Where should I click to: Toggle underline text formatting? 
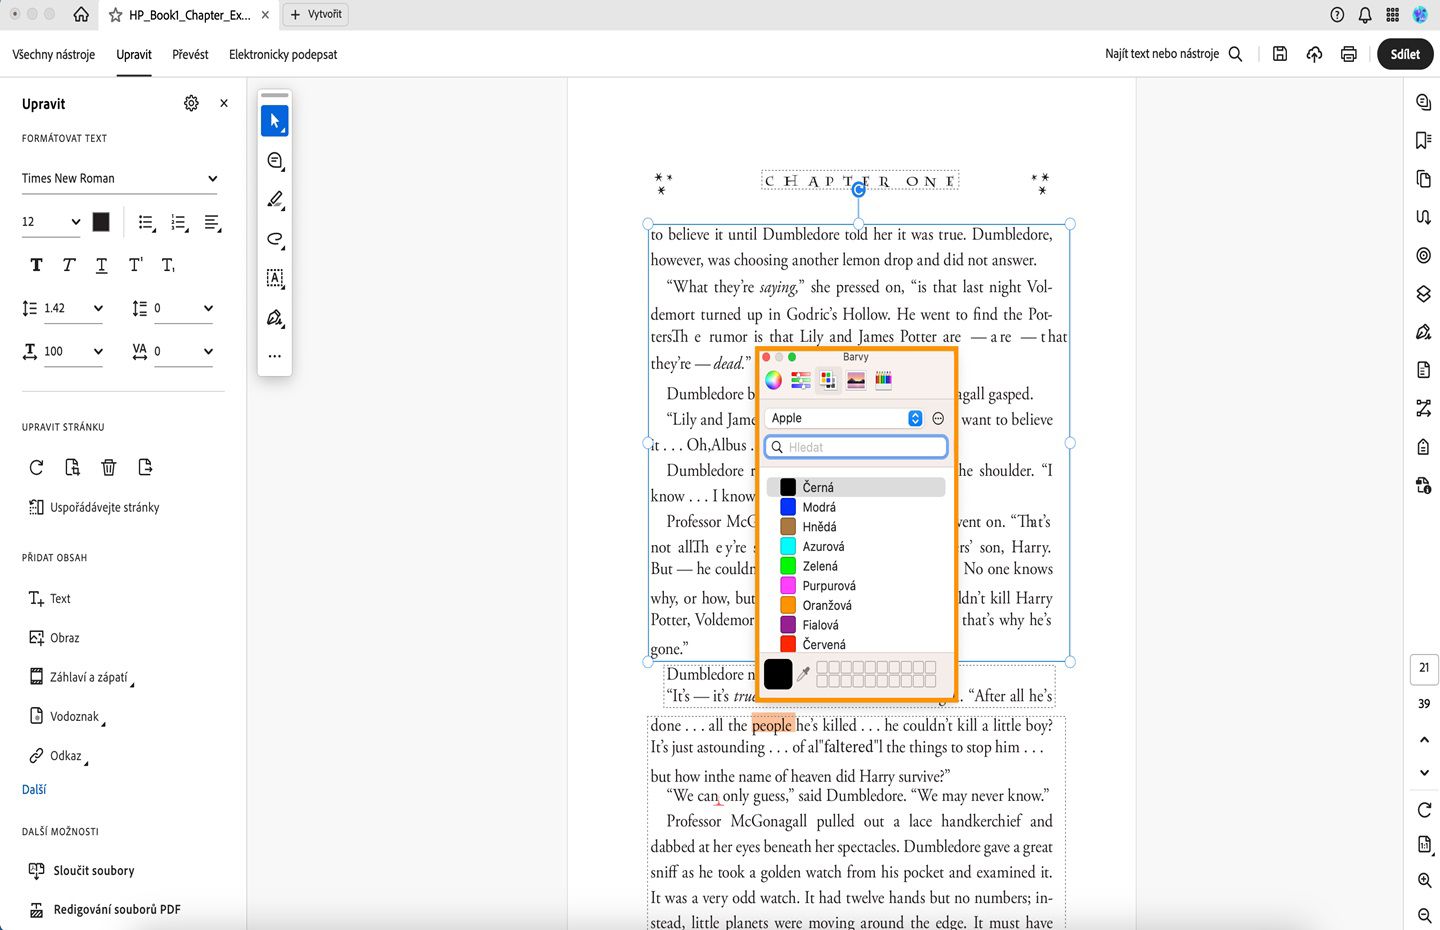[x=102, y=265]
